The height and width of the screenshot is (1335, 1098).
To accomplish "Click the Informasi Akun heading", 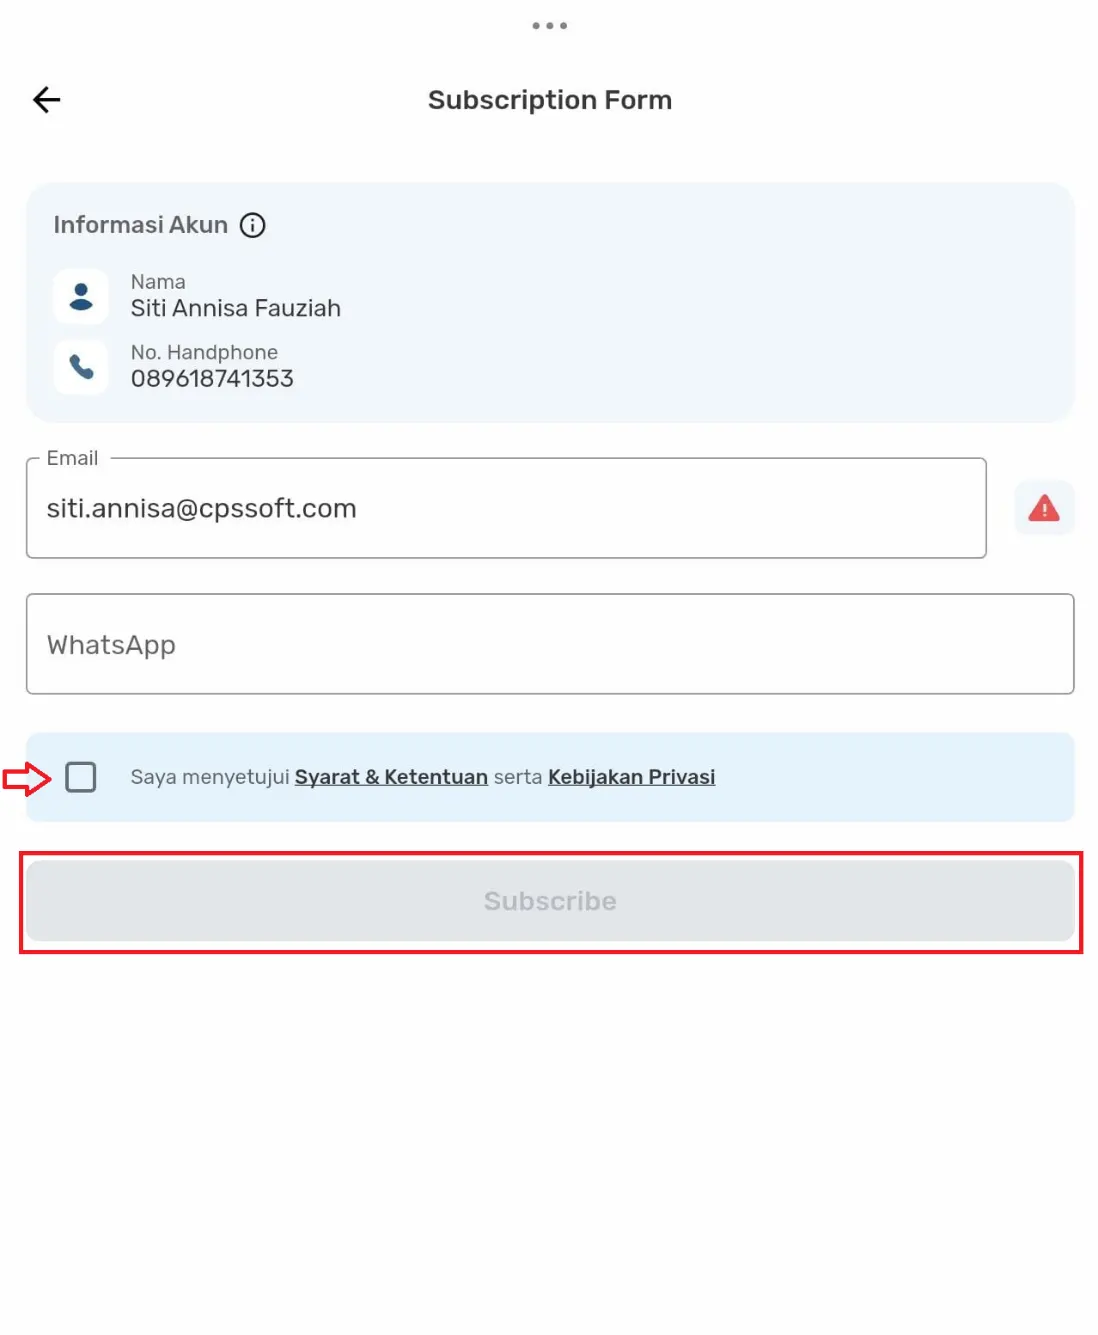I will click(141, 225).
